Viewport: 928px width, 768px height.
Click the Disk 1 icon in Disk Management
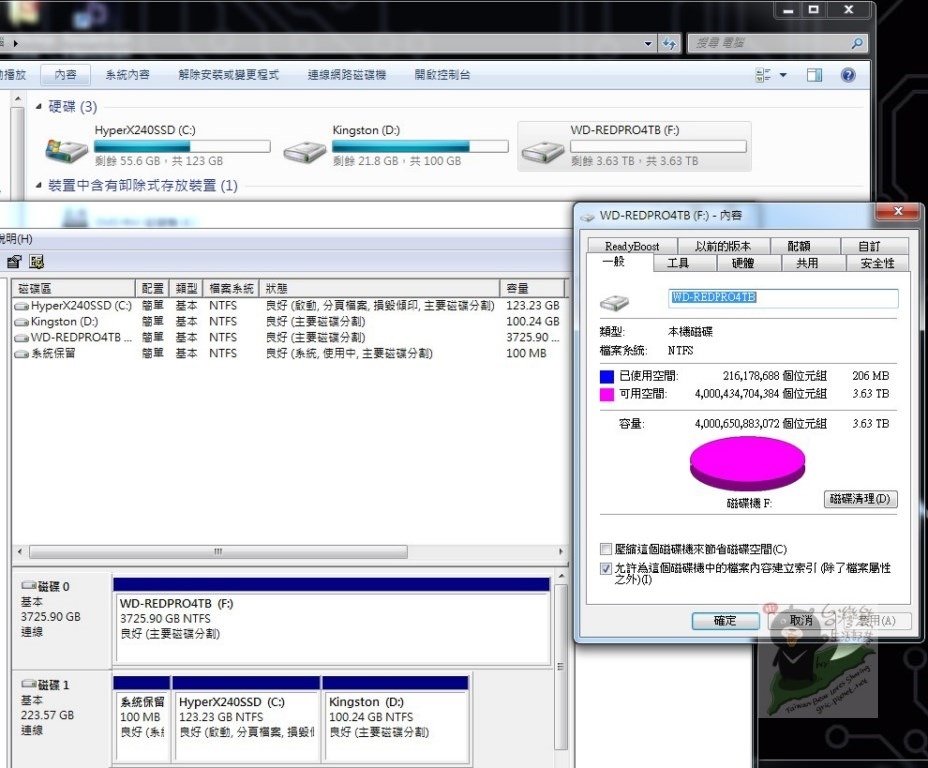29,685
